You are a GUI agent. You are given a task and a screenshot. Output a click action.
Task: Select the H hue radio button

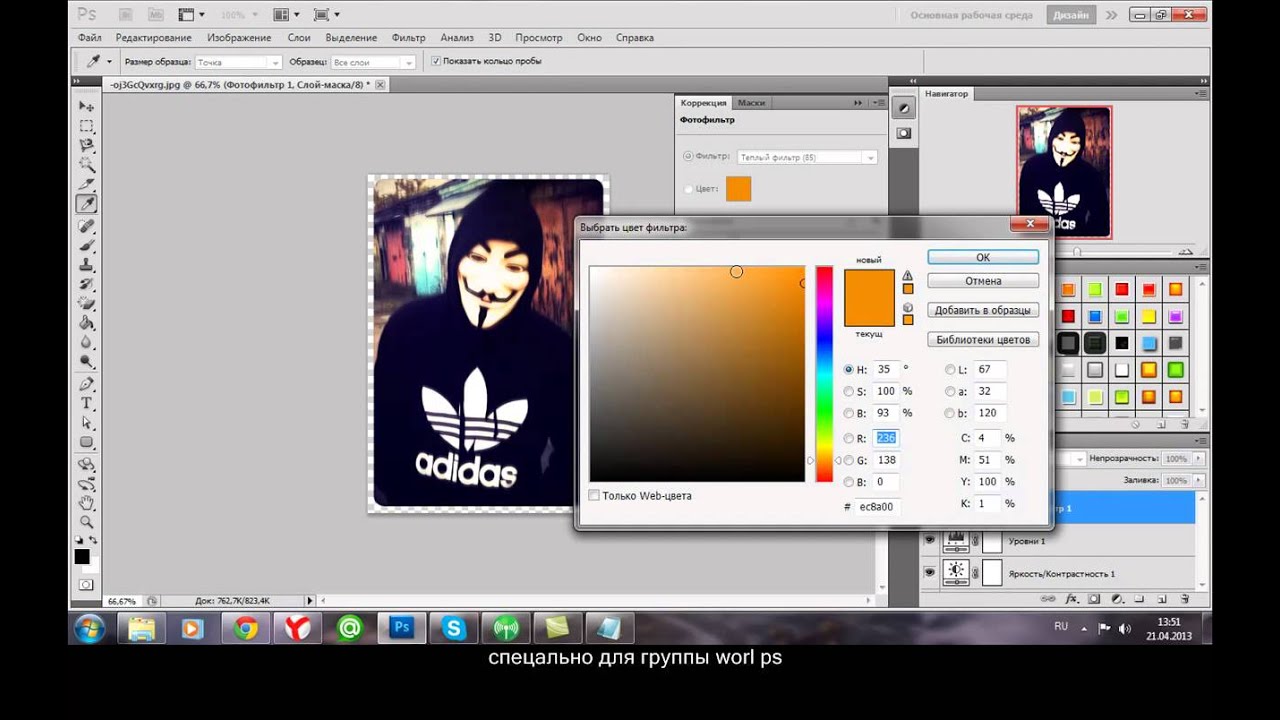coord(849,370)
